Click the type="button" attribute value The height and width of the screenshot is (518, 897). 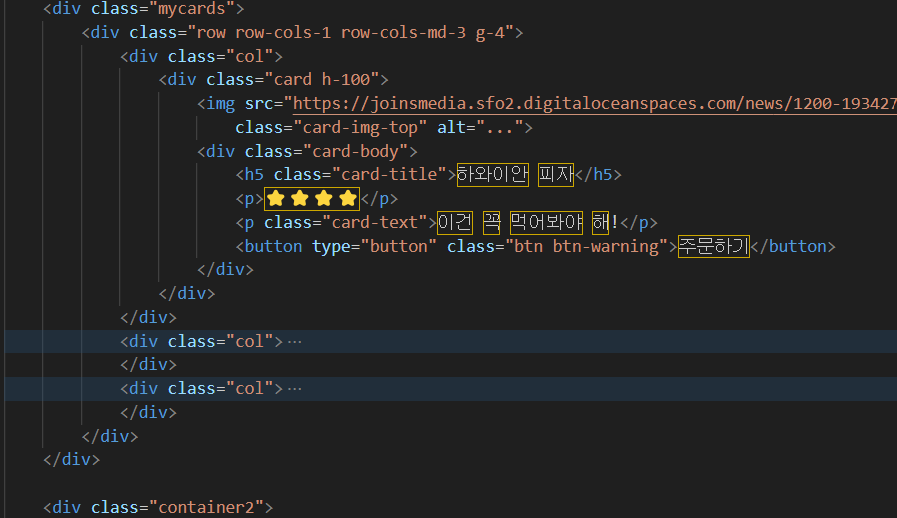click(x=398, y=247)
